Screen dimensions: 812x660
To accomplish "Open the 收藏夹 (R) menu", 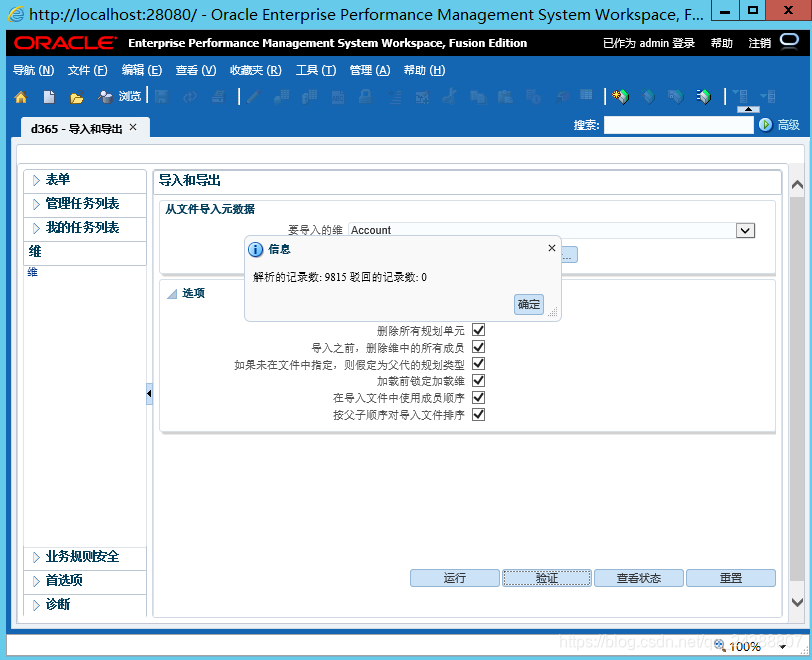I will click(256, 70).
